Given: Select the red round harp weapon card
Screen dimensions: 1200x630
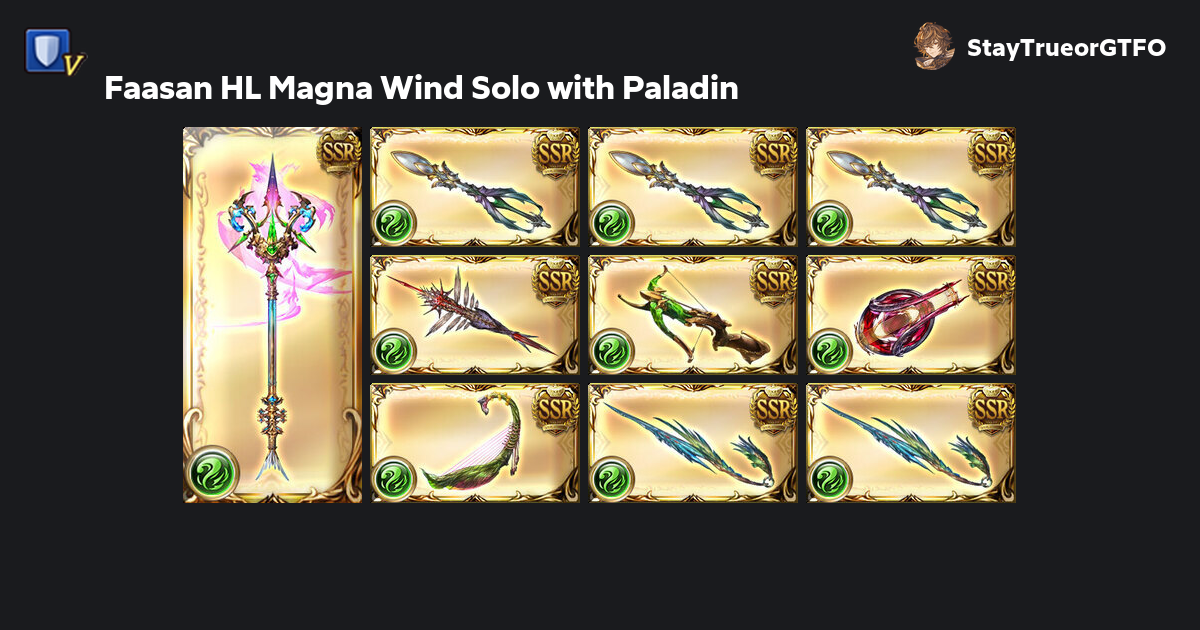Looking at the screenshot, I should click(911, 314).
